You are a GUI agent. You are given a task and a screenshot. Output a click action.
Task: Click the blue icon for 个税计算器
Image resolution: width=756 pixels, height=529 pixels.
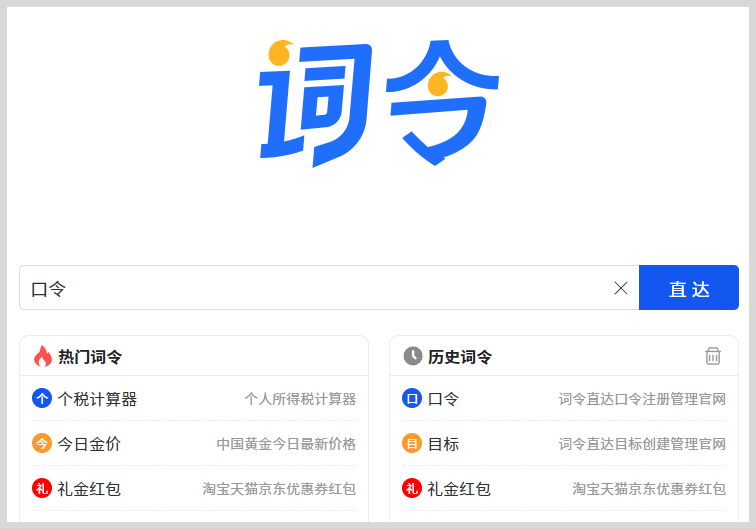click(x=42, y=398)
